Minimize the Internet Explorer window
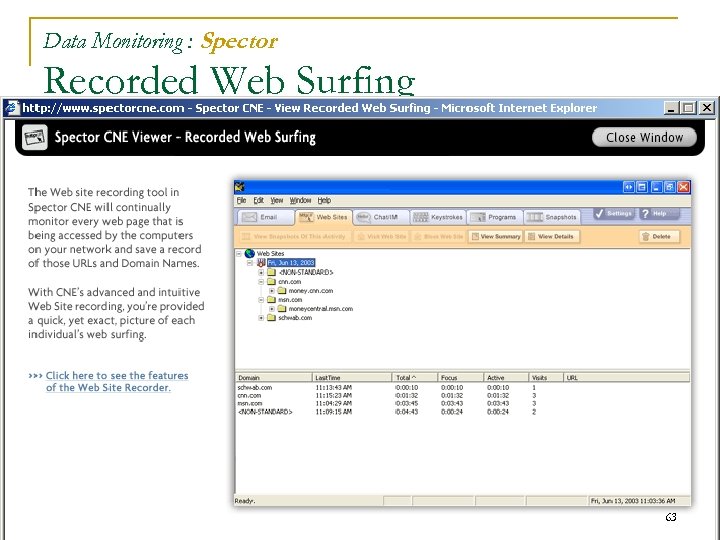Image resolution: width=720 pixels, height=540 pixels. point(671,108)
